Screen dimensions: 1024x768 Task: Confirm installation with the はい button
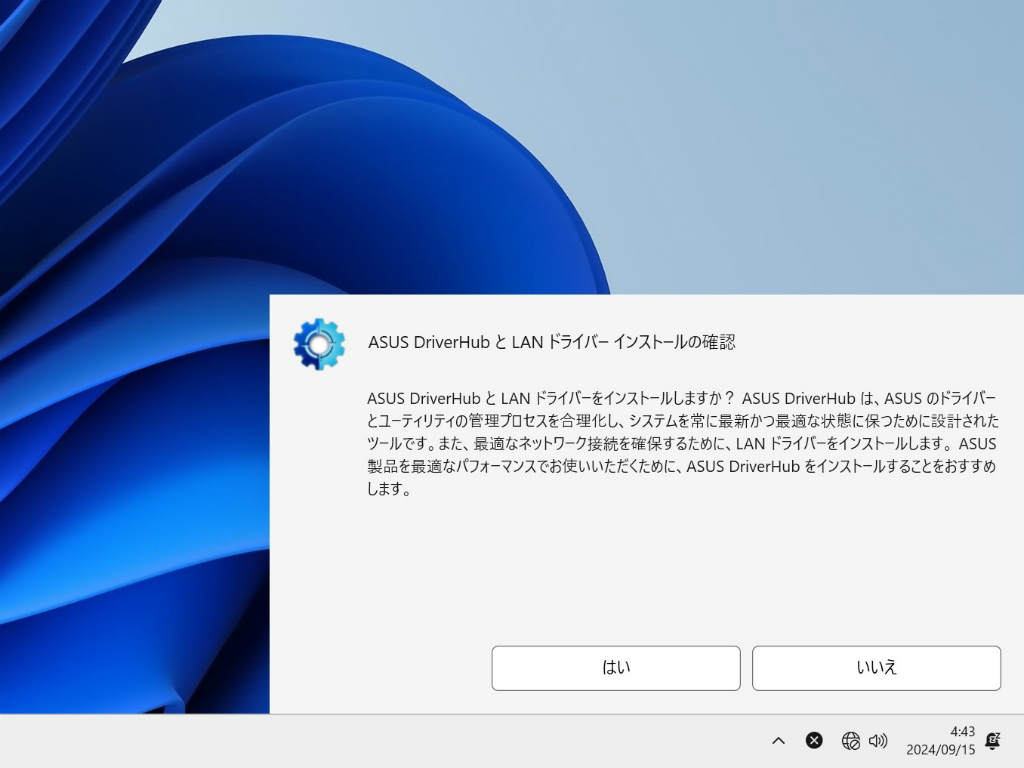[x=616, y=667]
